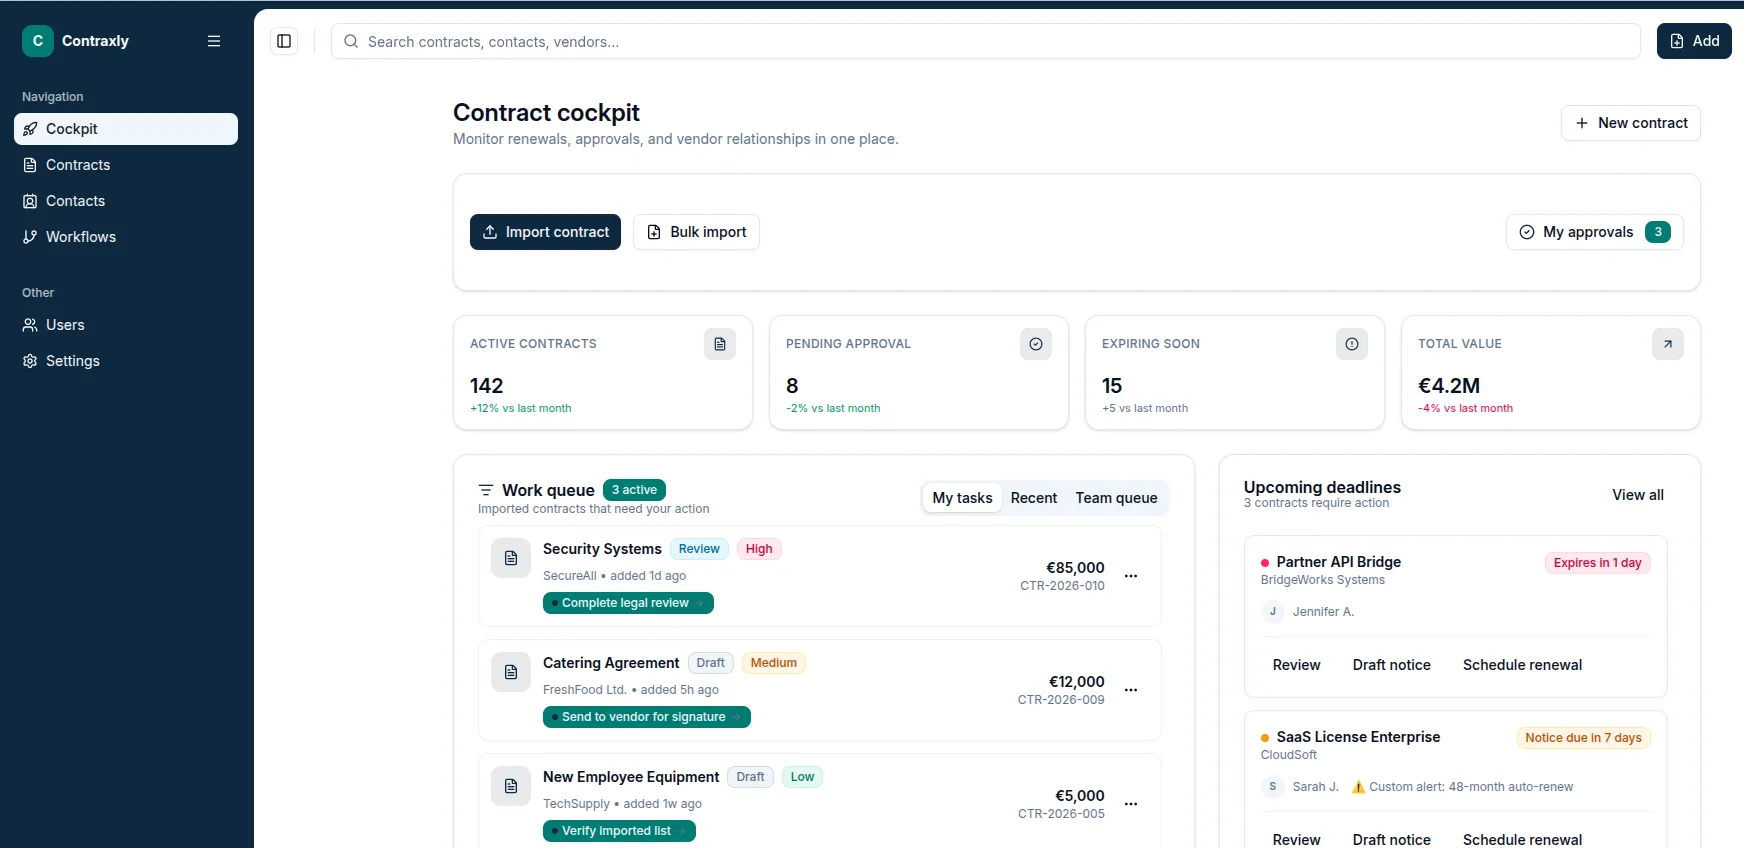Screen dimensions: 1744x848
Task: Open the New Employee Equipment title
Action: [x=631, y=777]
